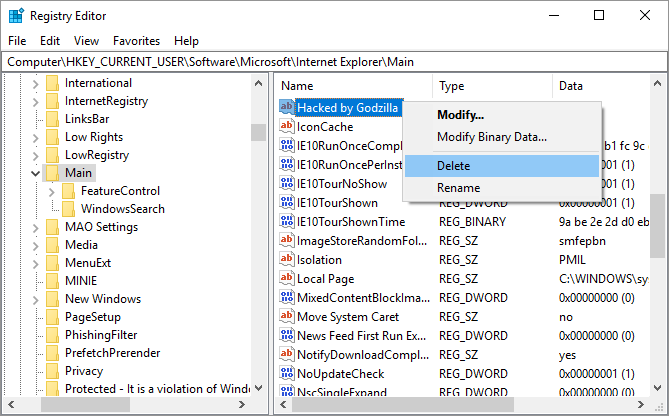Click the Registry Editor app icon in title bar
The image size is (669, 416).
click(x=15, y=15)
